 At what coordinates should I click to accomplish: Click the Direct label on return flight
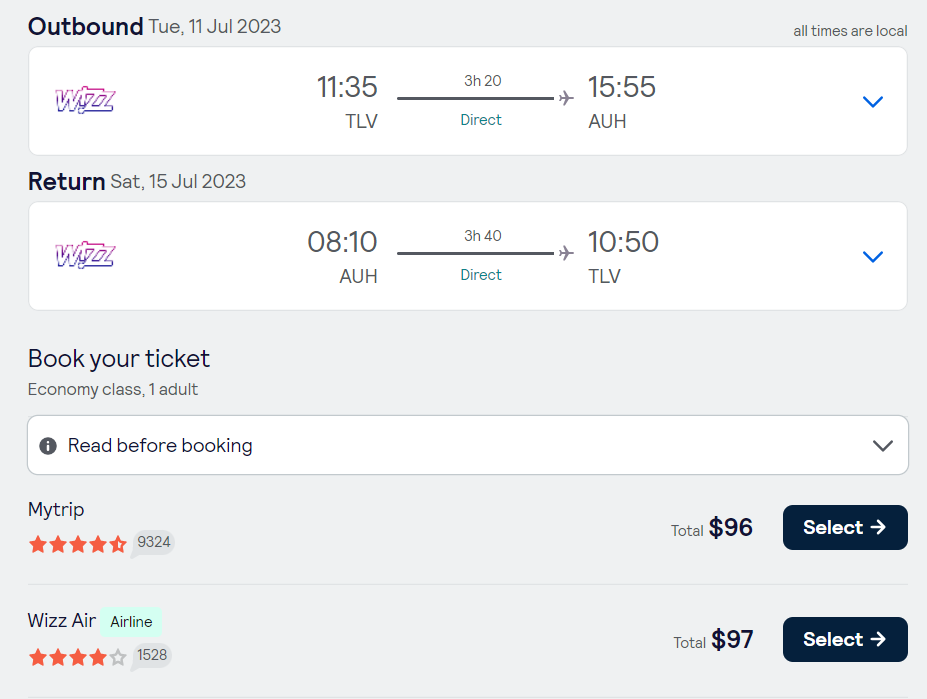click(x=481, y=275)
